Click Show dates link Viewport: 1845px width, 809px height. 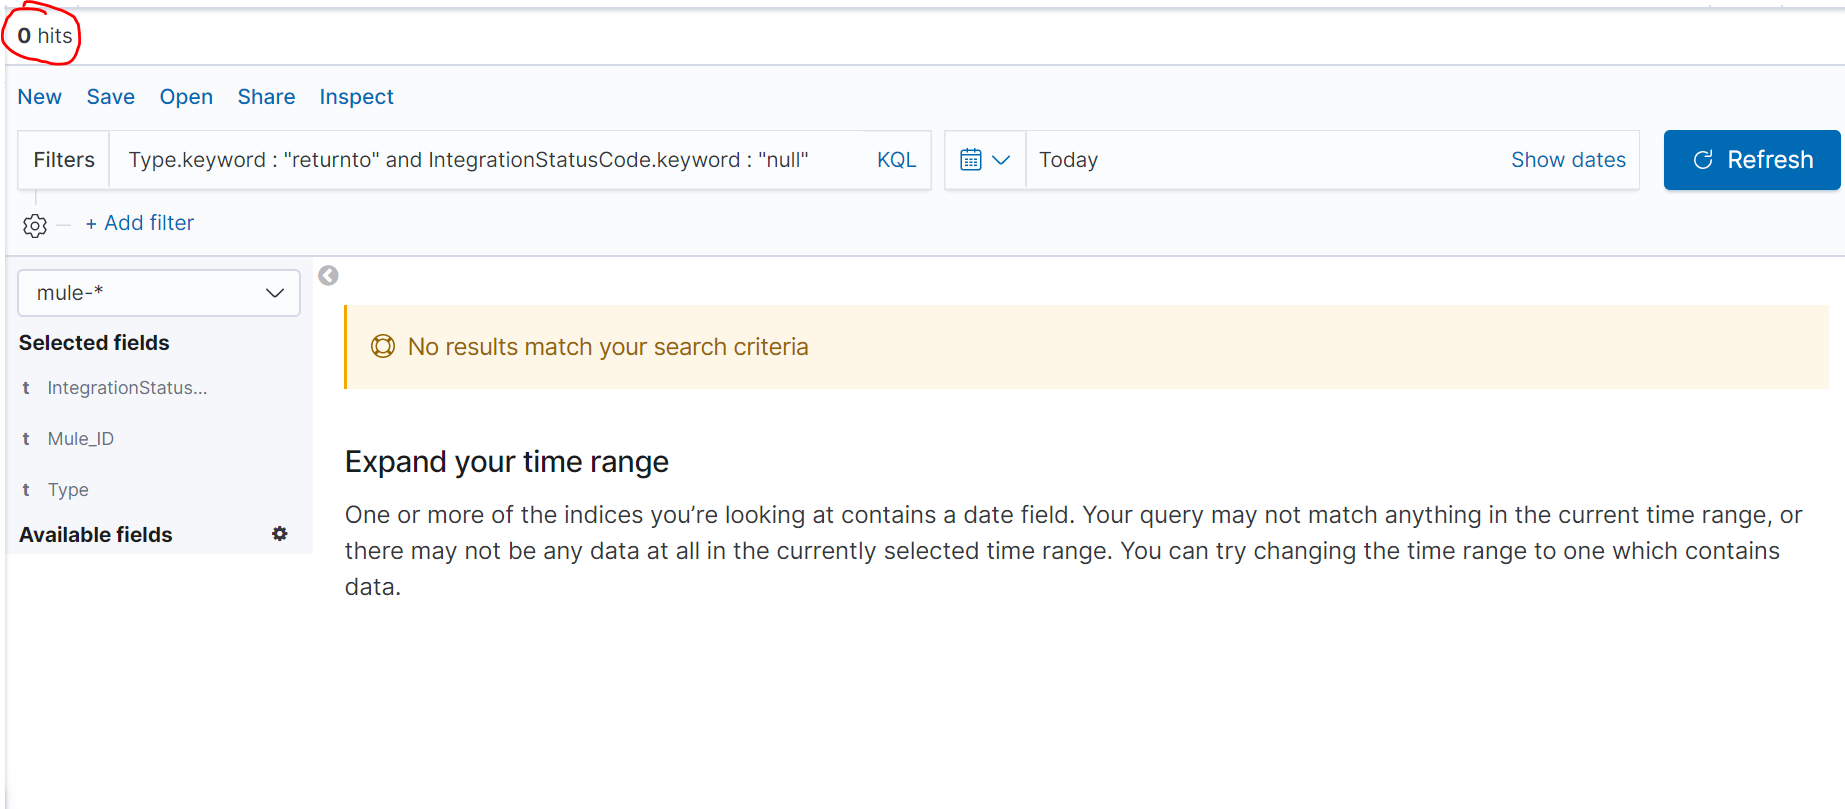1567,160
